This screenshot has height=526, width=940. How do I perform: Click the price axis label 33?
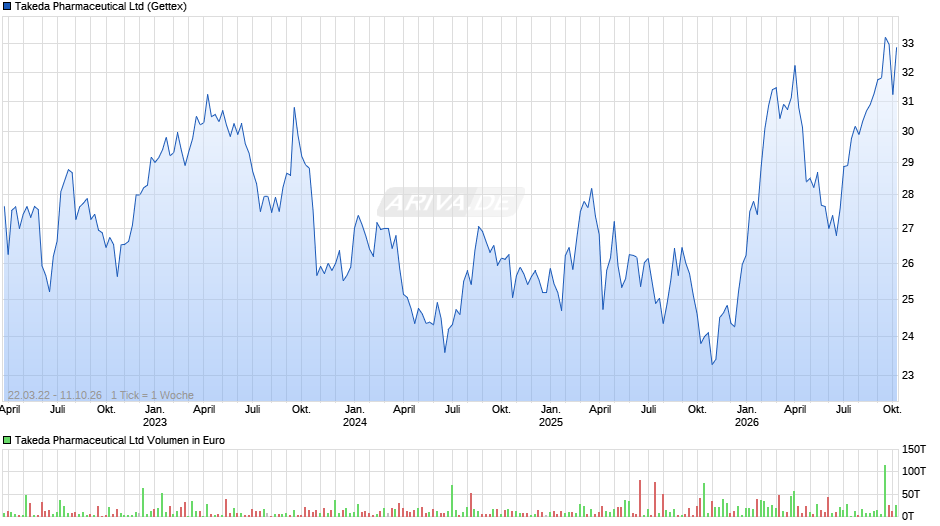(x=908, y=43)
